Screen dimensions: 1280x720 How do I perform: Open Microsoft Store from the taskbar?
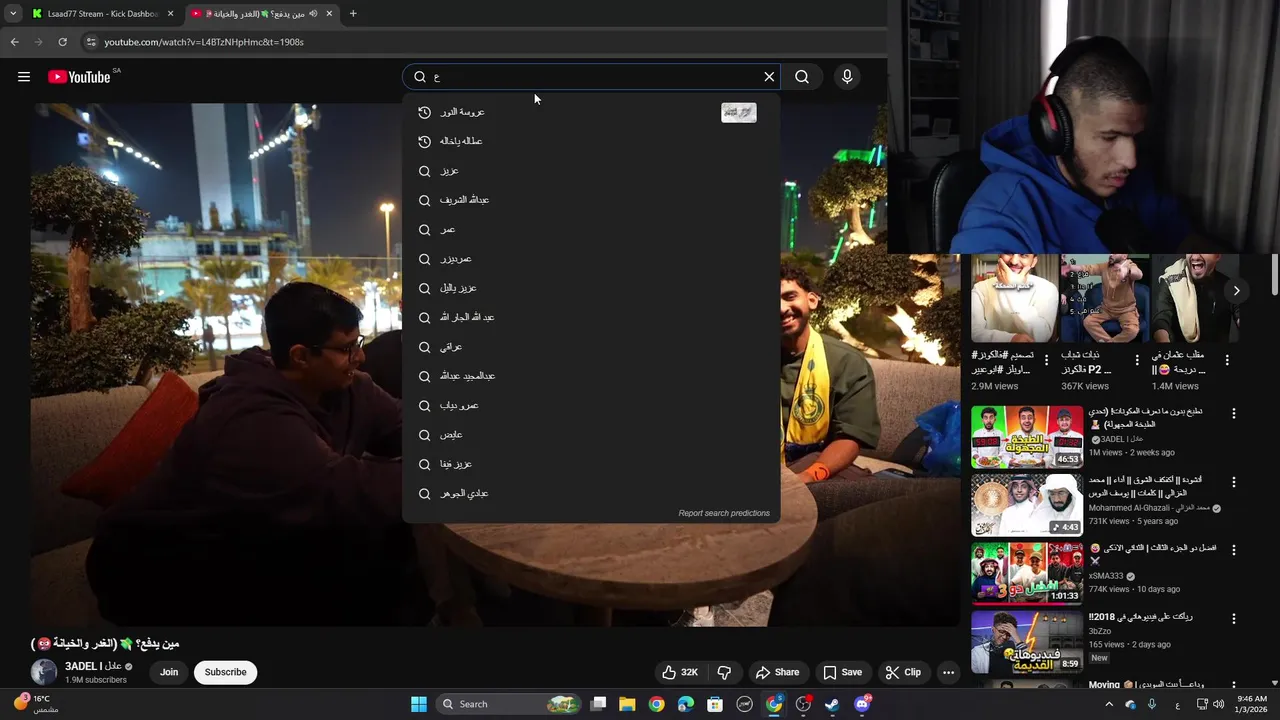click(715, 704)
